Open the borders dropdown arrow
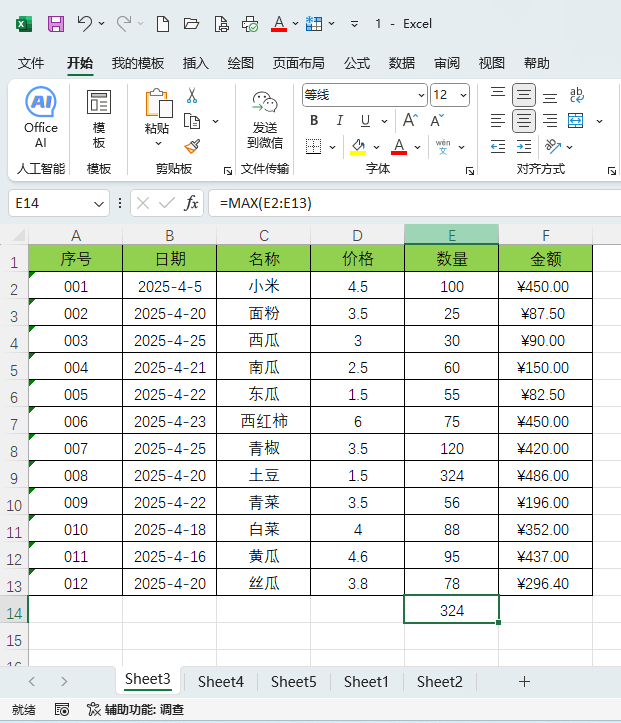The height and width of the screenshot is (723, 621). [x=332, y=147]
